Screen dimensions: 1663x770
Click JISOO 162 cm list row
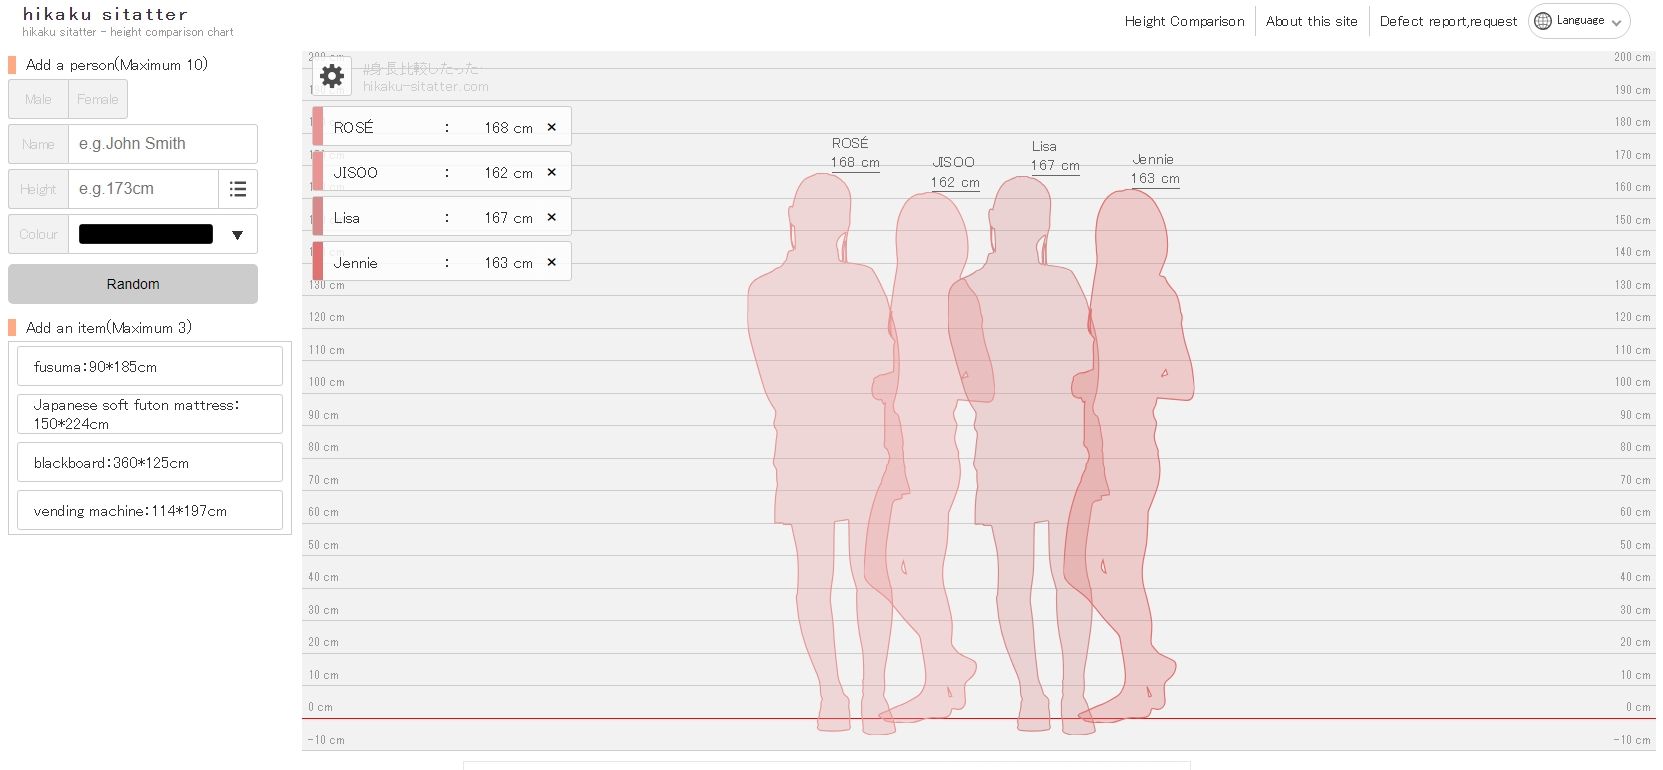point(442,172)
